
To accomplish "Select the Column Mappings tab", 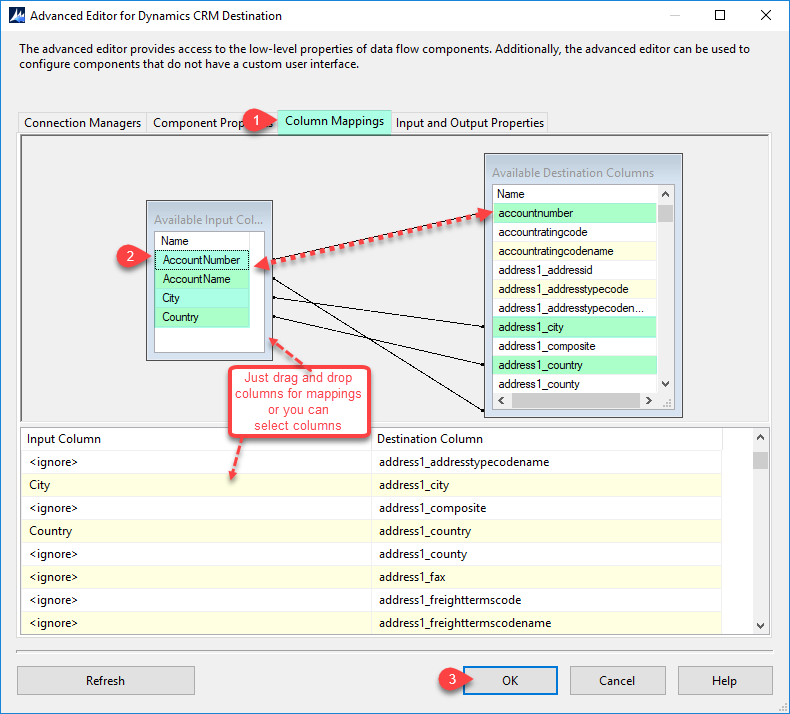I will 335,121.
